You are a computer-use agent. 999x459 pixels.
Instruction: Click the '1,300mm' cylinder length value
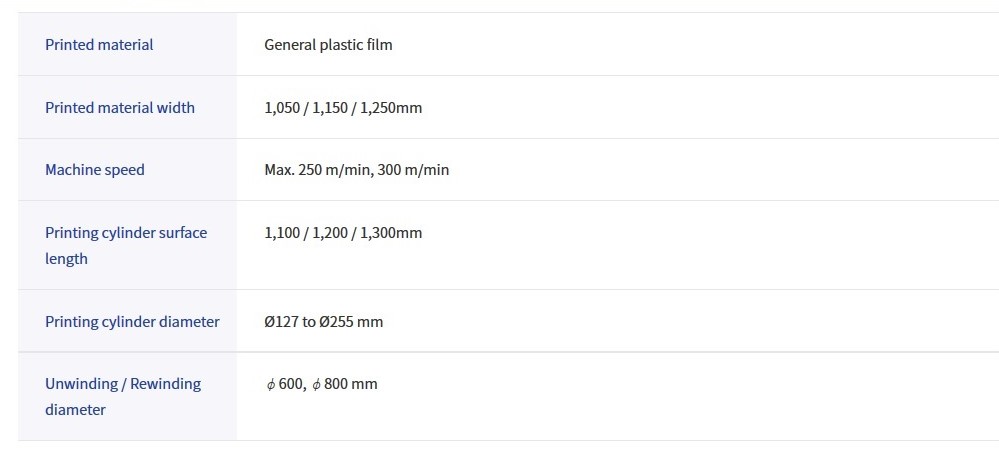[x=391, y=232]
